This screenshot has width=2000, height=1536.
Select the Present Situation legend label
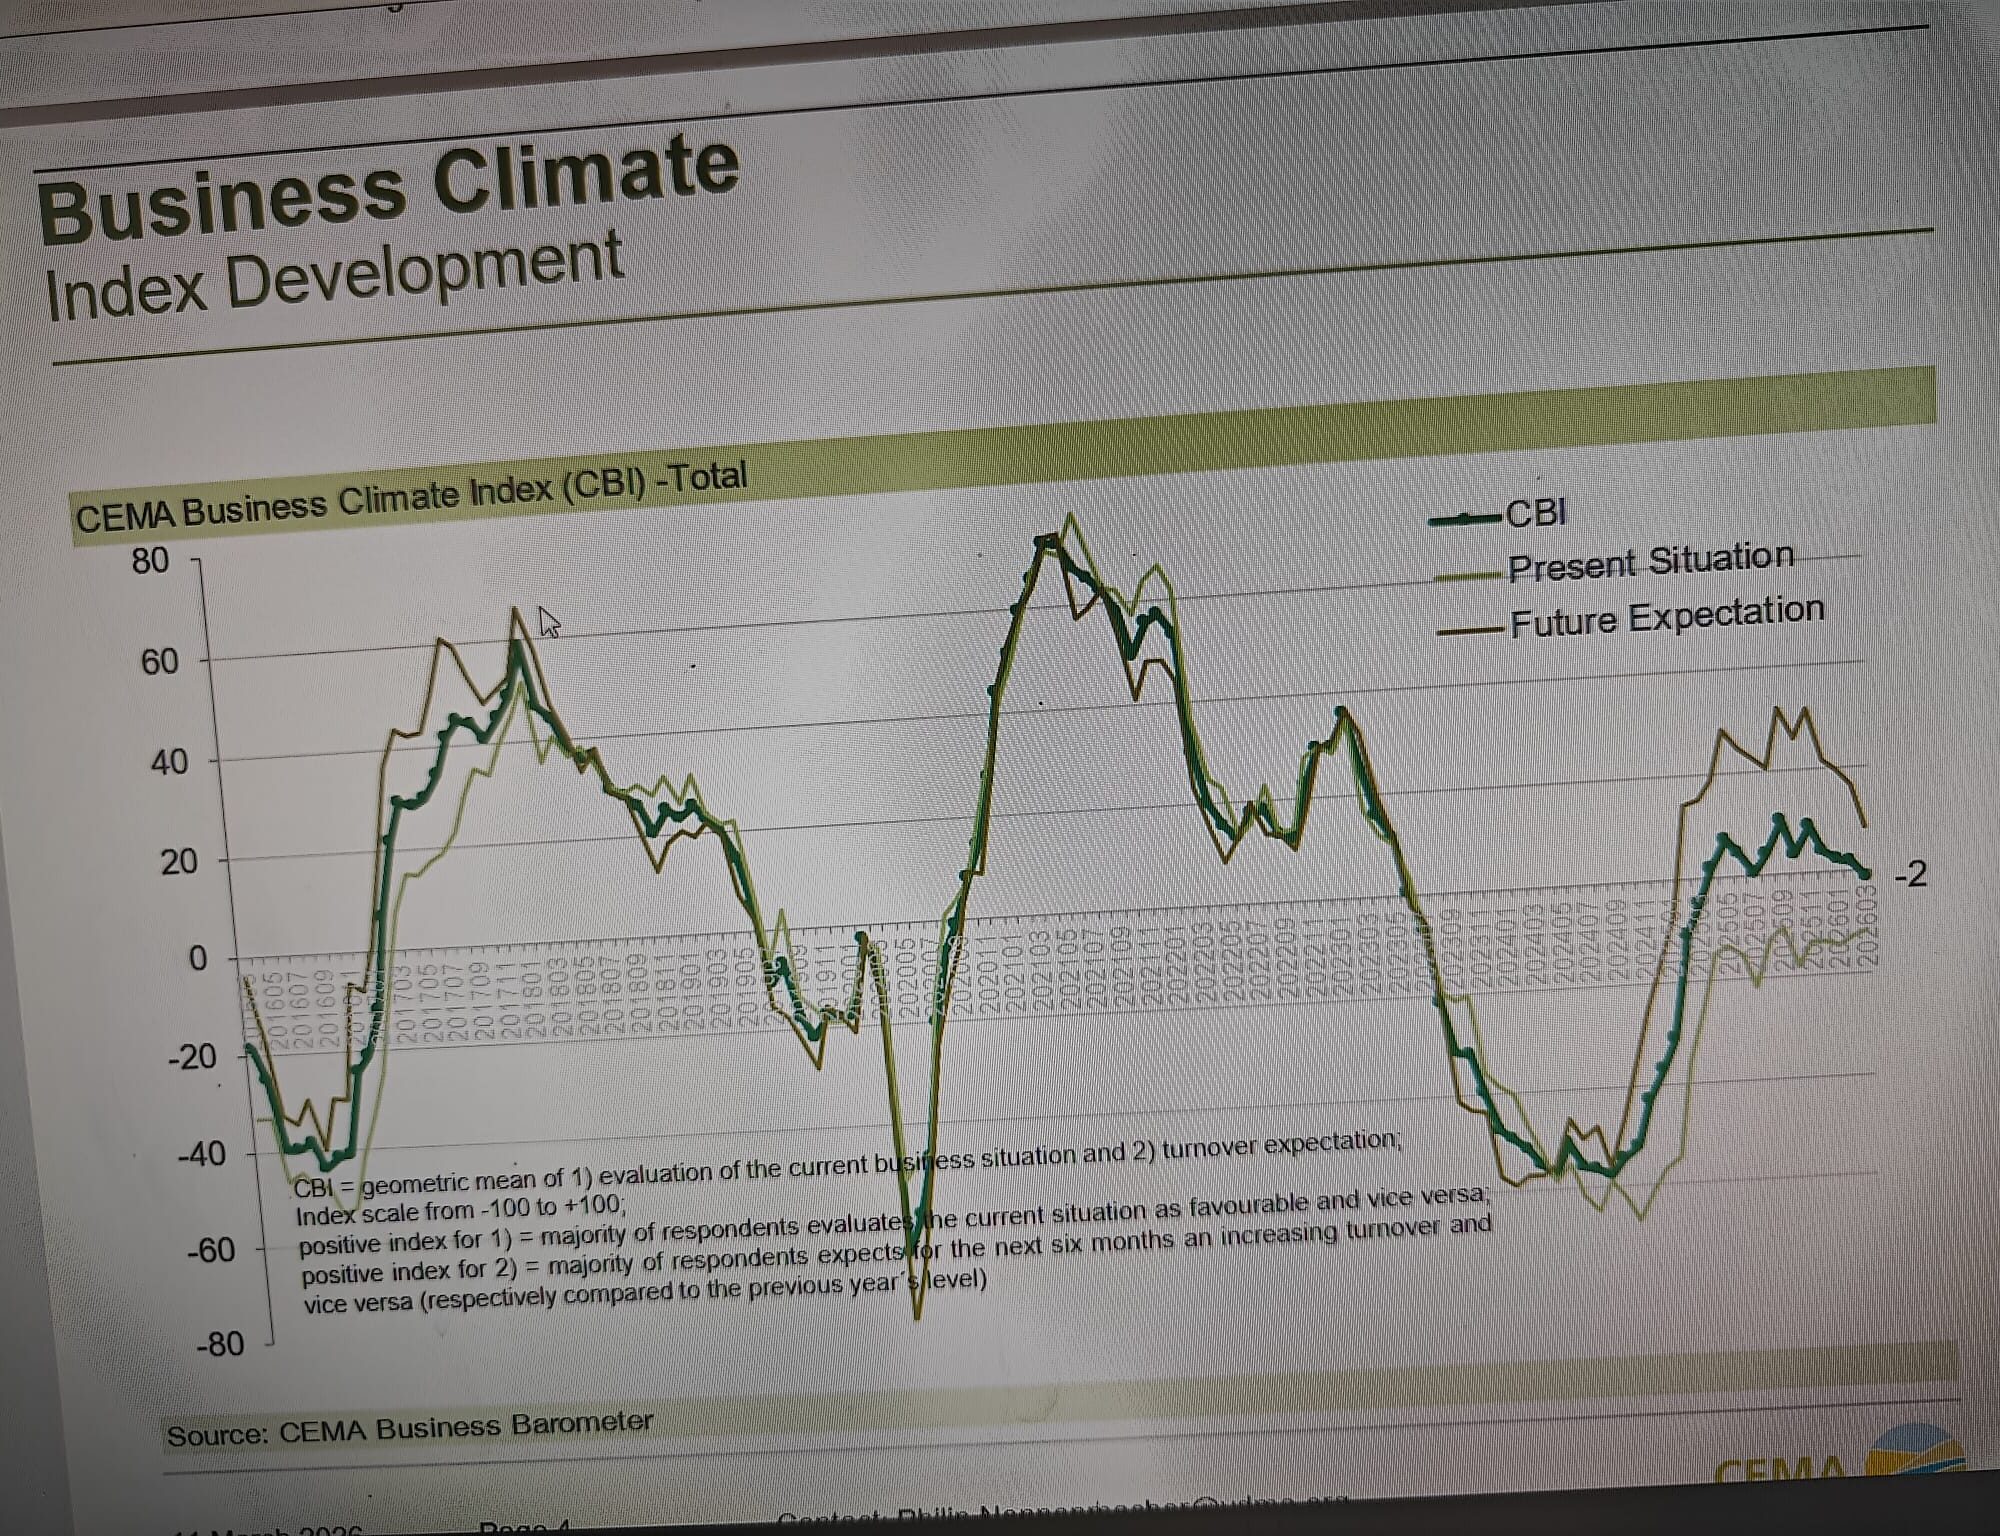pyautogui.click(x=1650, y=562)
